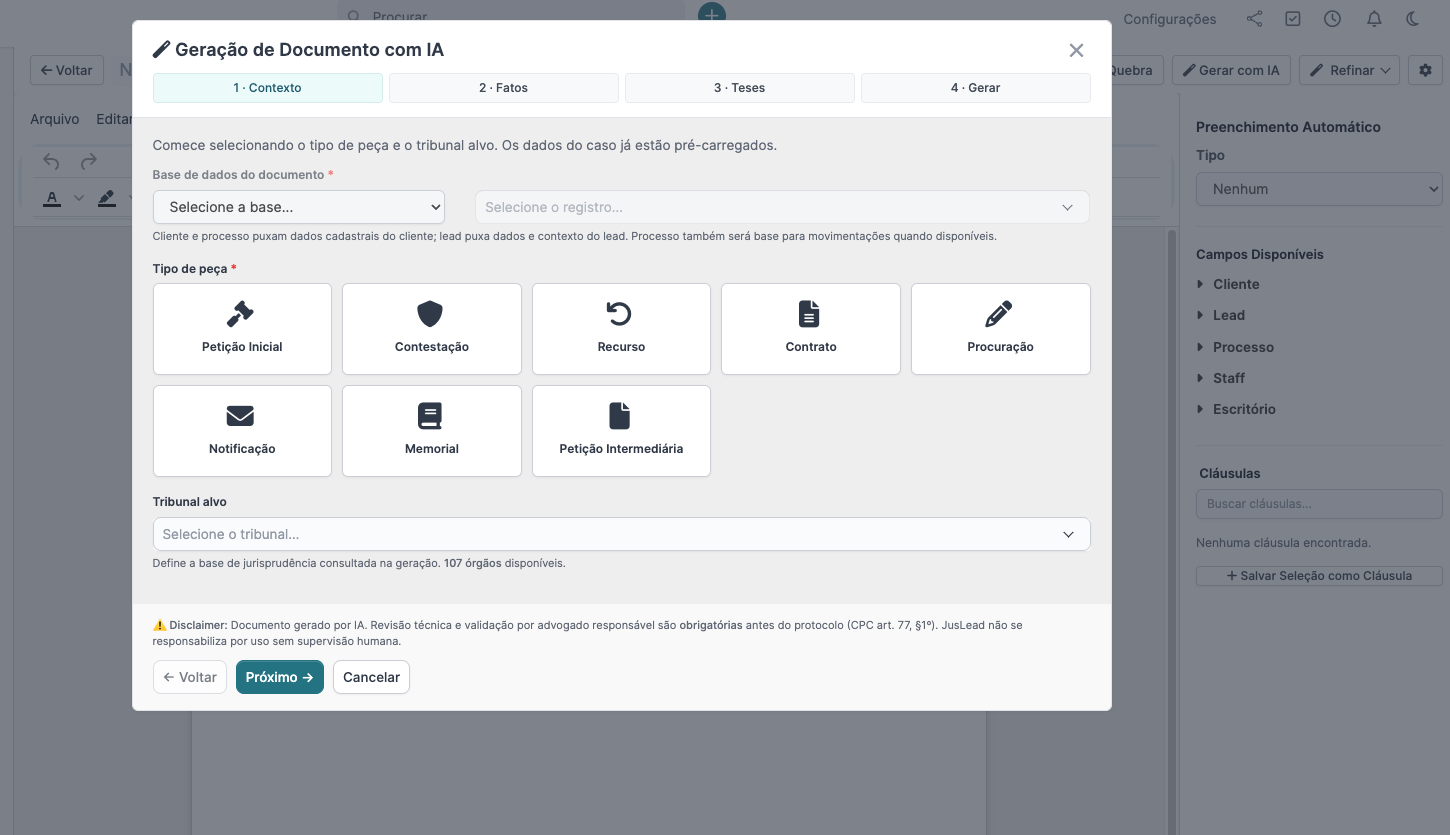Screen dimensions: 1450x835
Task: Click Salvar Seleção como Cláusula
Action: point(1319,576)
